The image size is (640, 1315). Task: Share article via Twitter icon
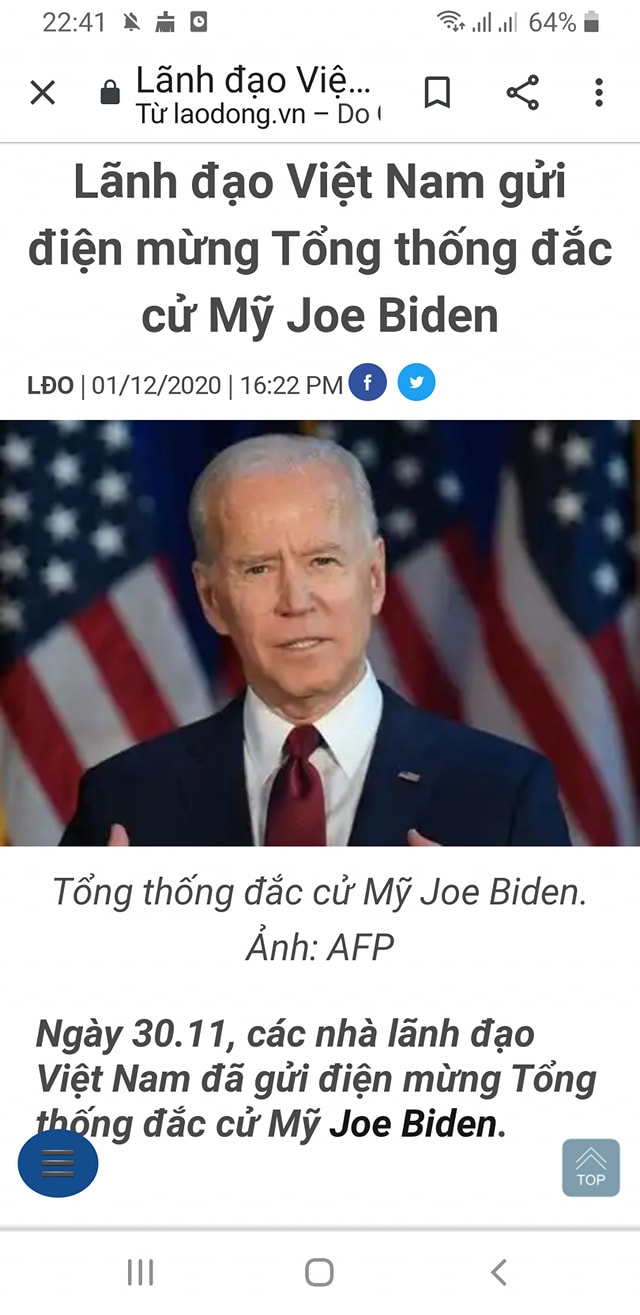pyautogui.click(x=416, y=384)
